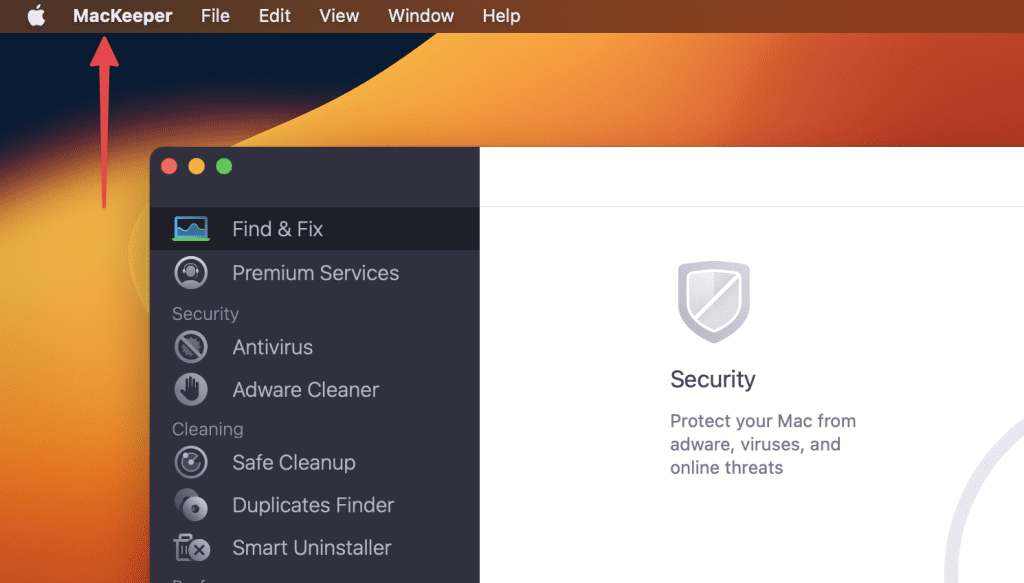
Task: Click the Premium Services headset icon
Action: [x=191, y=273]
